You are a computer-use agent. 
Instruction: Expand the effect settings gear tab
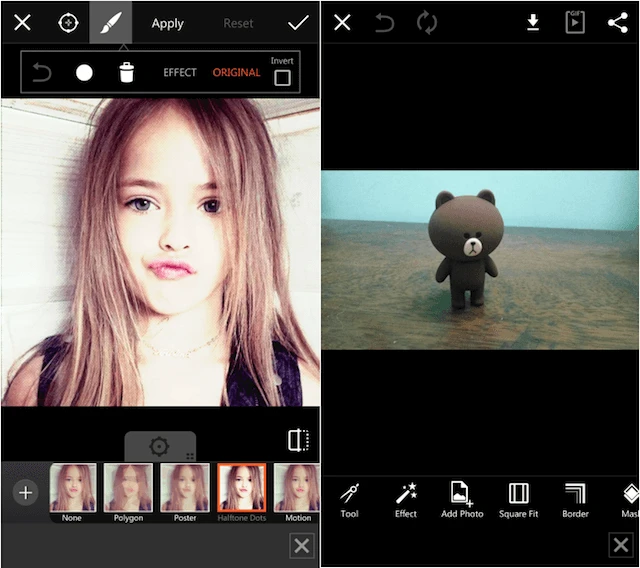[159, 447]
